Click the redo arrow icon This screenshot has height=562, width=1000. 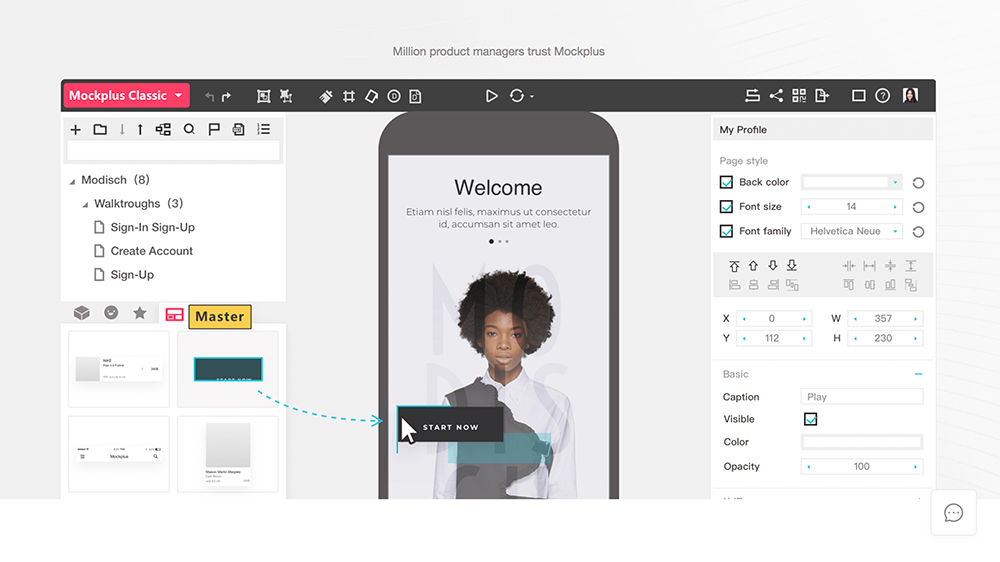(x=227, y=97)
